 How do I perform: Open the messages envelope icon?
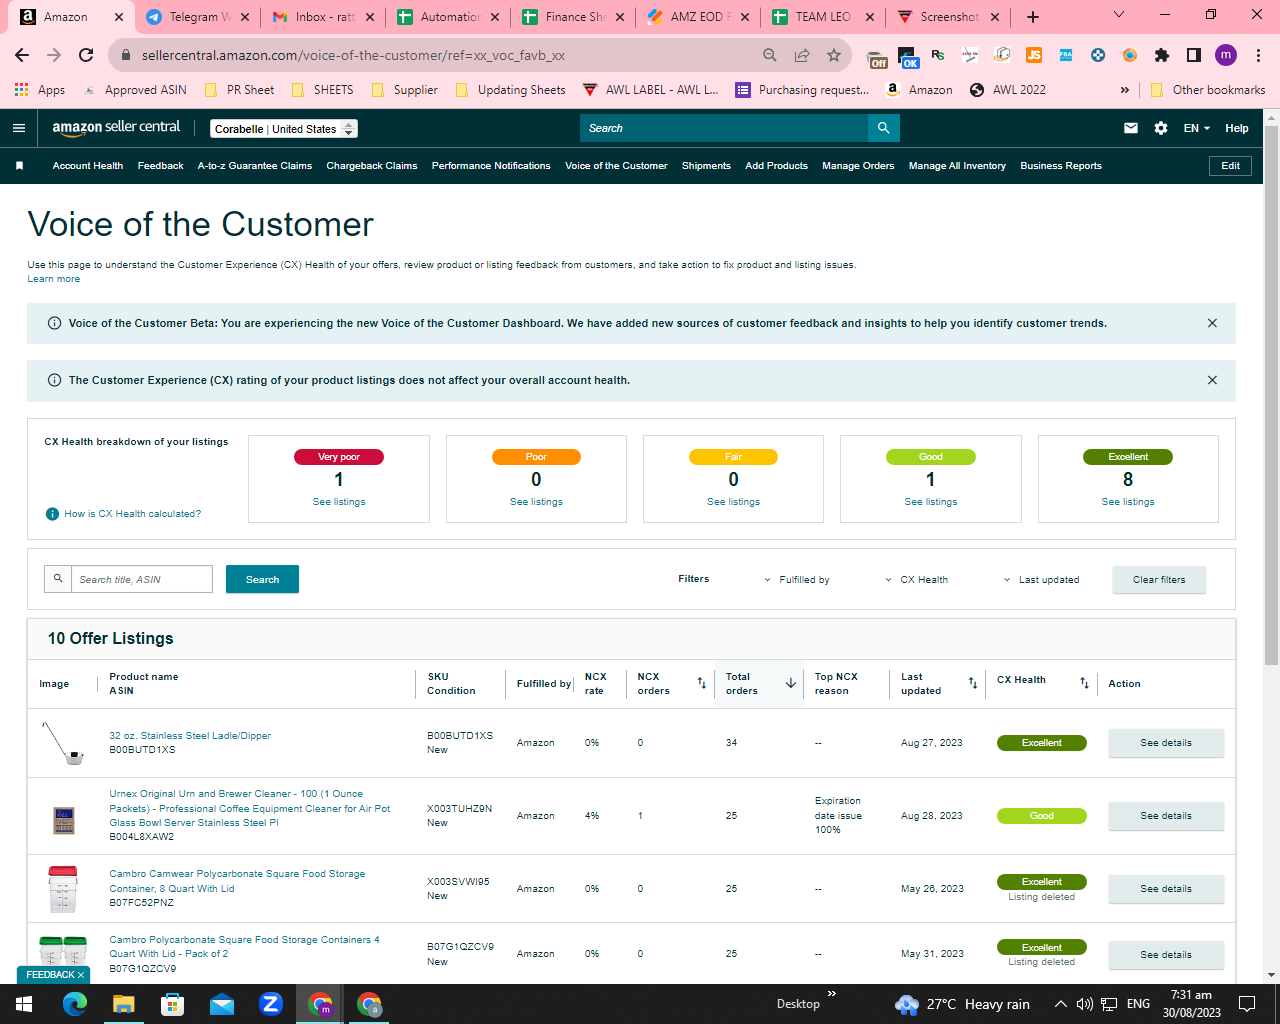click(x=1131, y=128)
